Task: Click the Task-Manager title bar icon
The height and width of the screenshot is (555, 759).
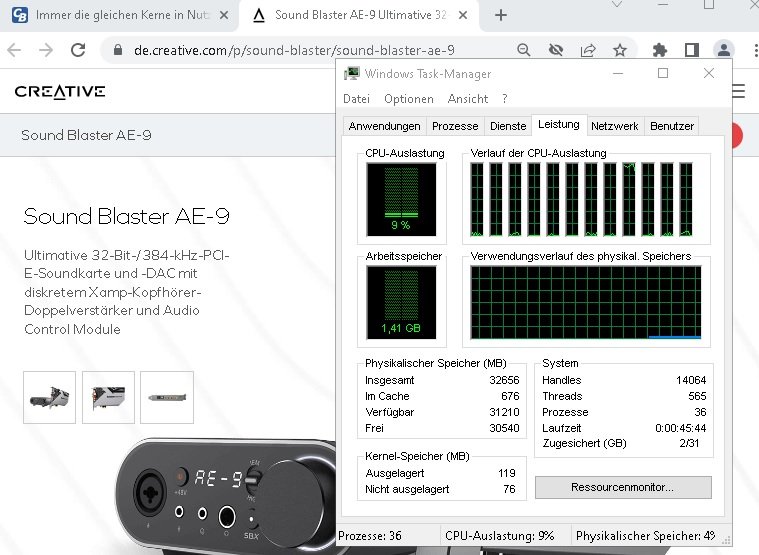Action: coord(352,74)
